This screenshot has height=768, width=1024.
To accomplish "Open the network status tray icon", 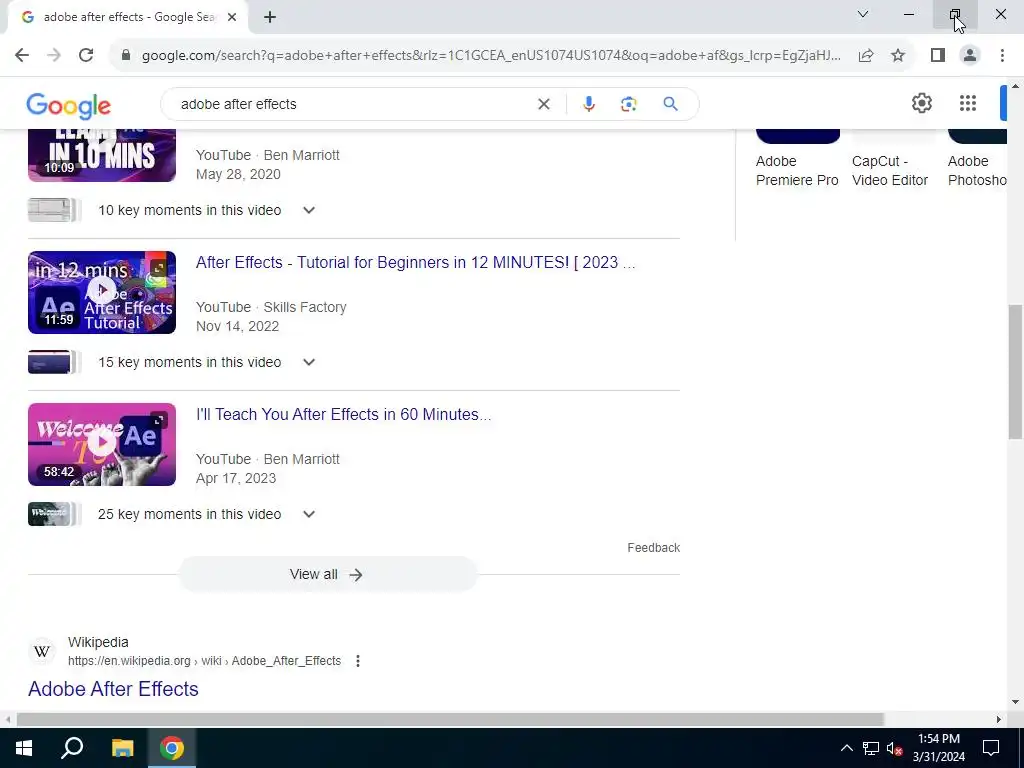I will click(871, 748).
